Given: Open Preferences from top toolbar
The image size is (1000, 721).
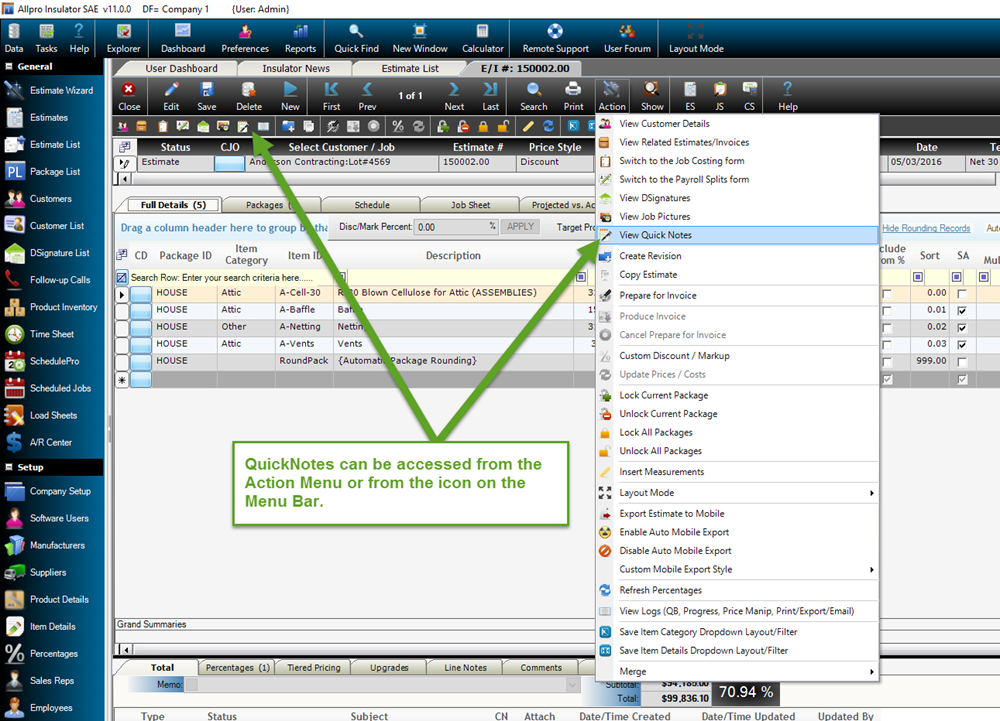Looking at the screenshot, I should (x=245, y=38).
